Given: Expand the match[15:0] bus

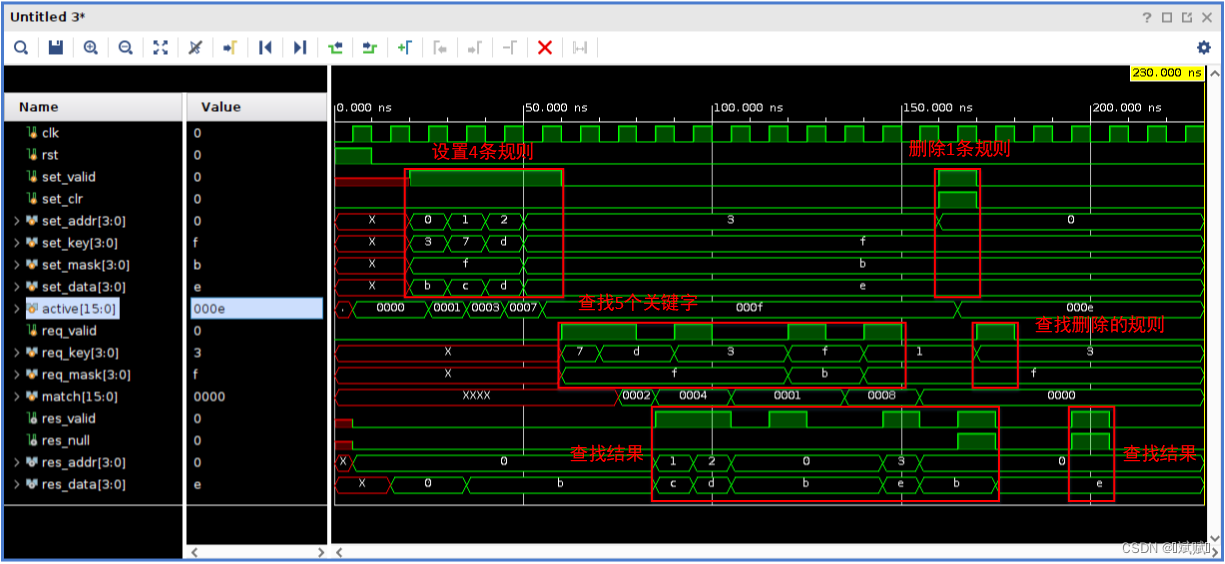Looking at the screenshot, I should [16, 397].
